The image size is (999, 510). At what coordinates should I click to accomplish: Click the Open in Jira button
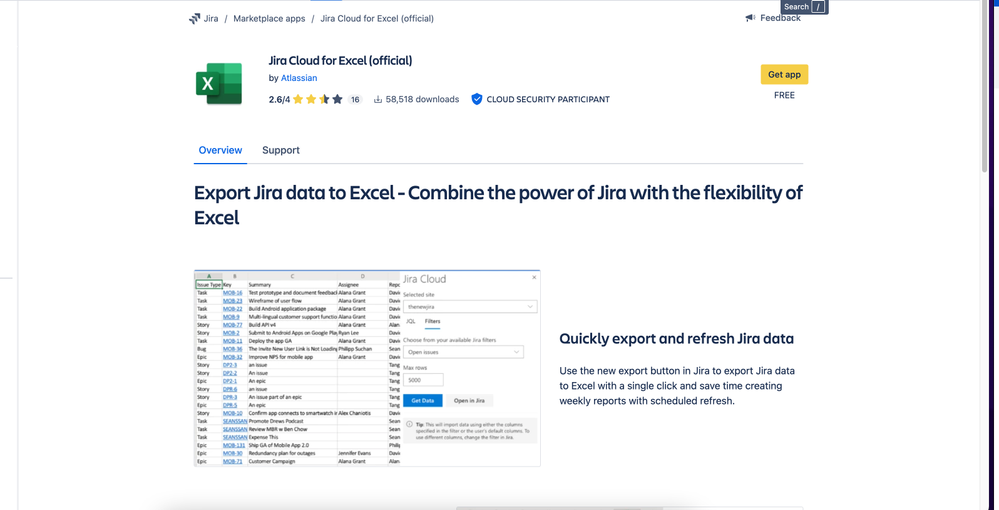tap(469, 401)
